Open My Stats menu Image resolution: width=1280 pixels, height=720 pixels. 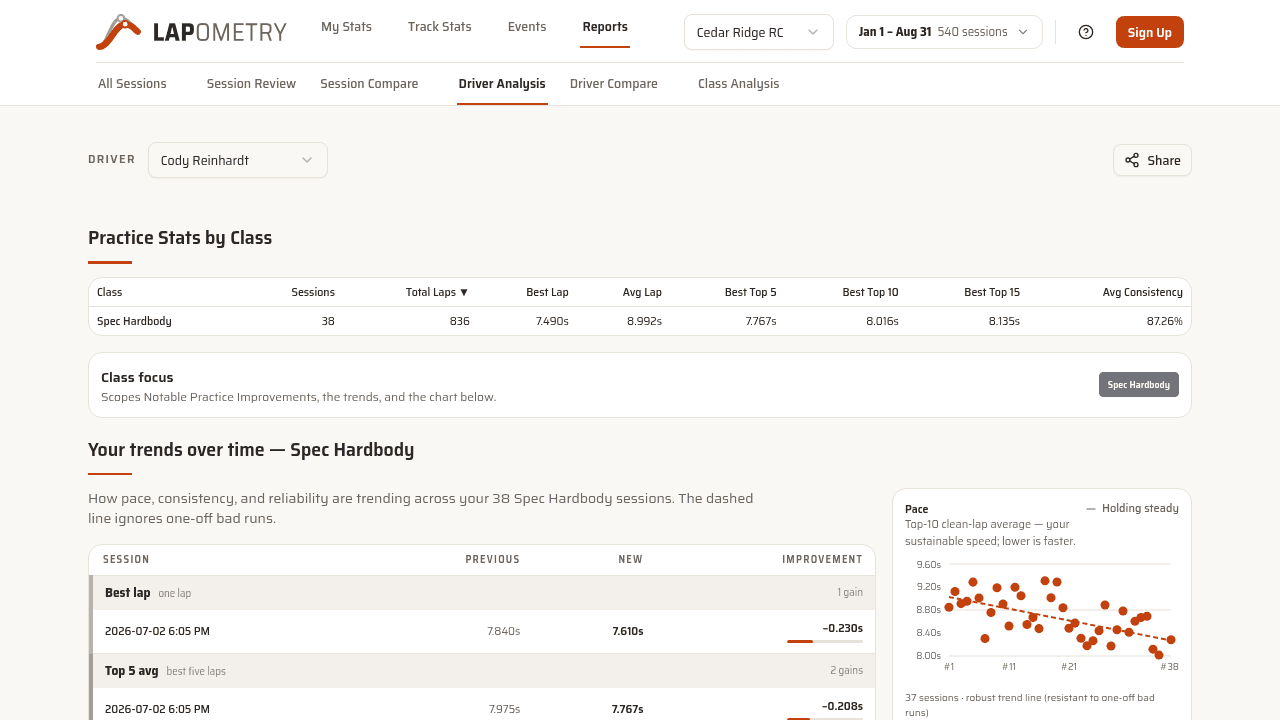346,27
